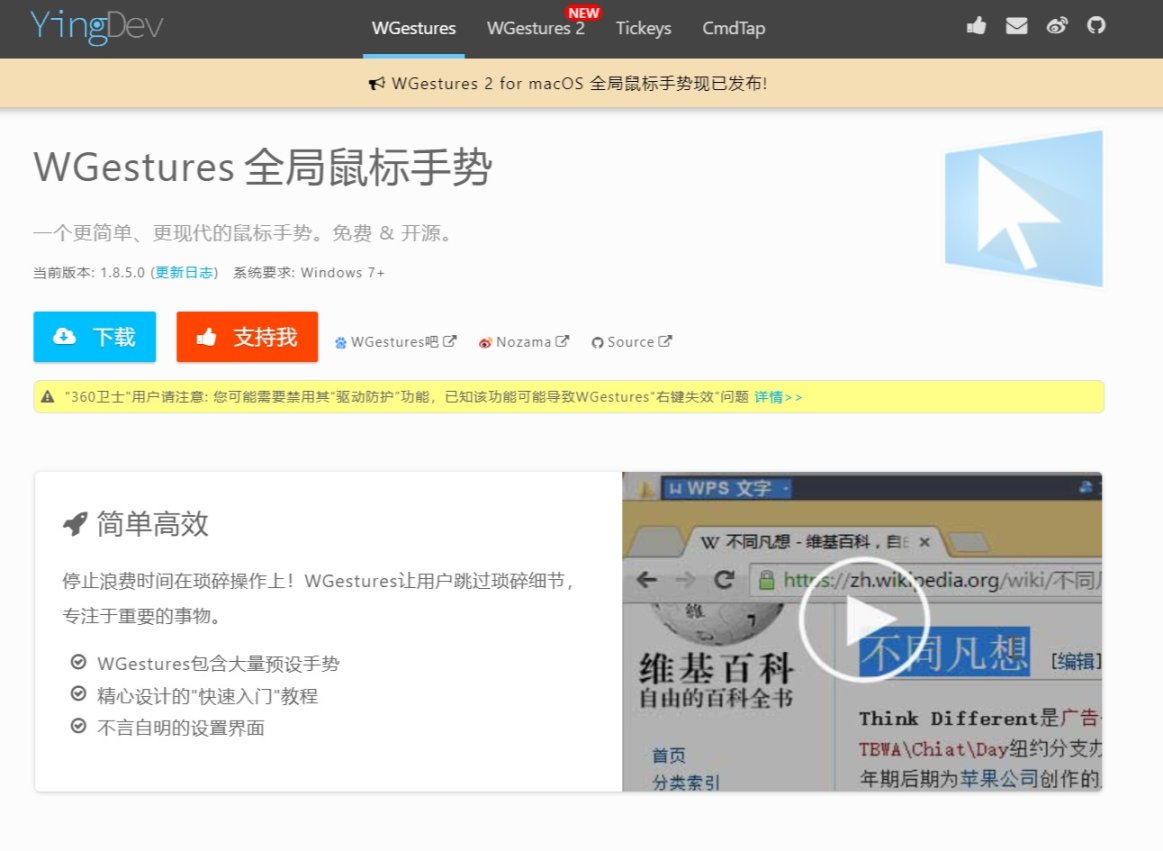The width and height of the screenshot is (1163, 851).
Task: Click the text 系统要求: Windows 7+
Action: (x=309, y=272)
